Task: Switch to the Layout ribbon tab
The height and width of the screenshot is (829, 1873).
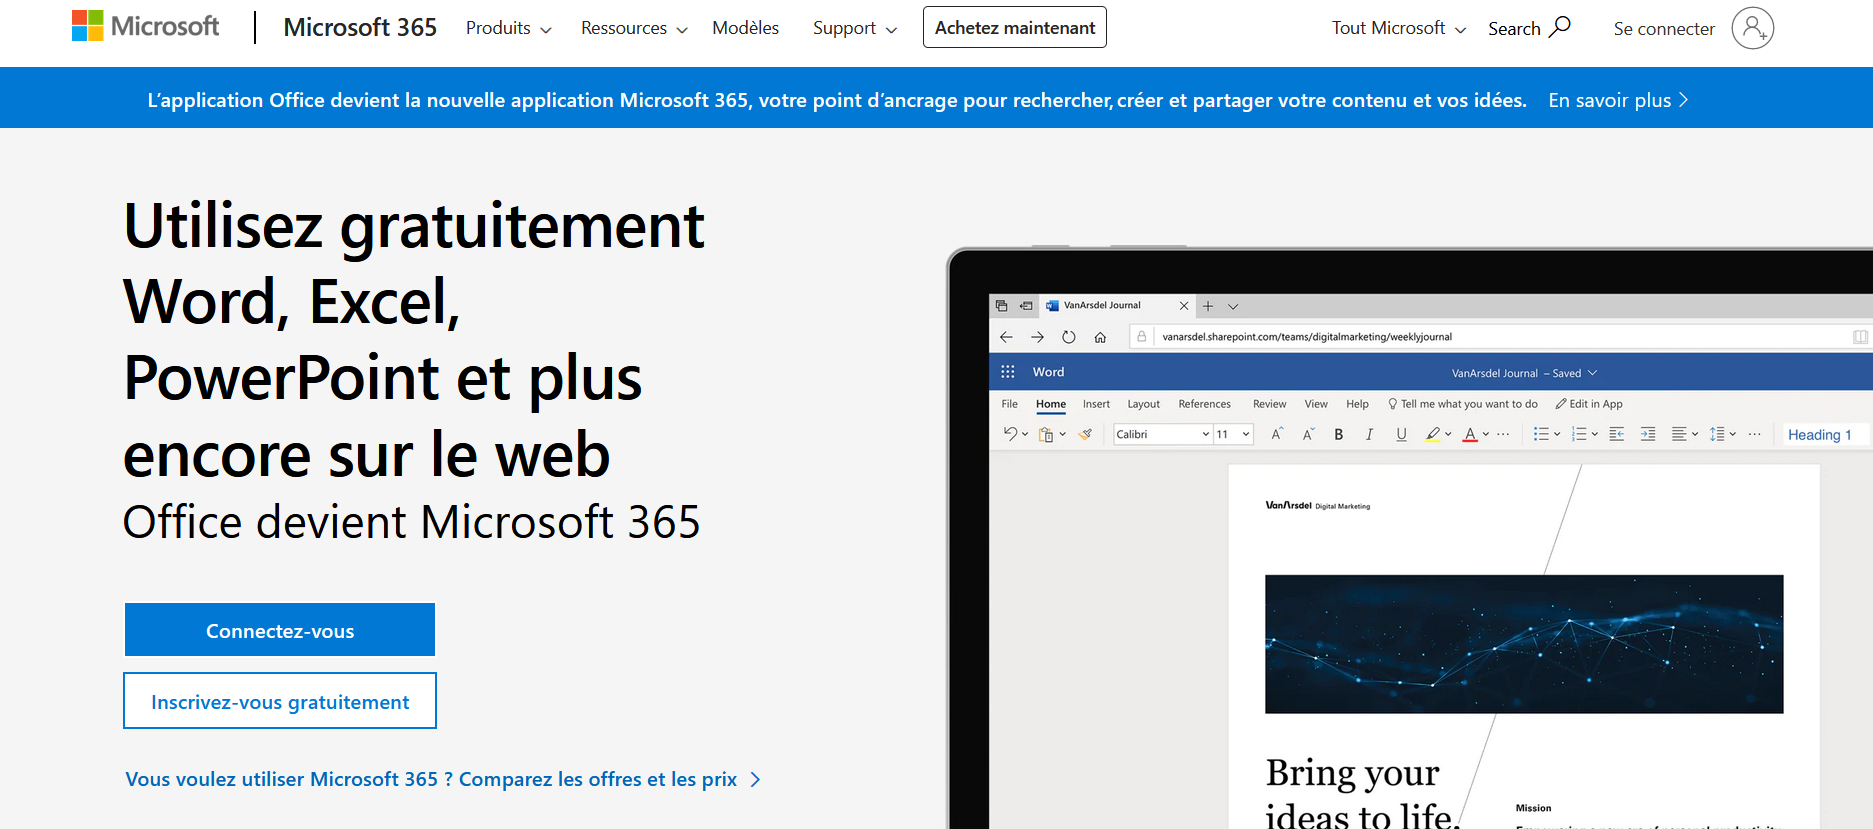Action: pos(1144,404)
